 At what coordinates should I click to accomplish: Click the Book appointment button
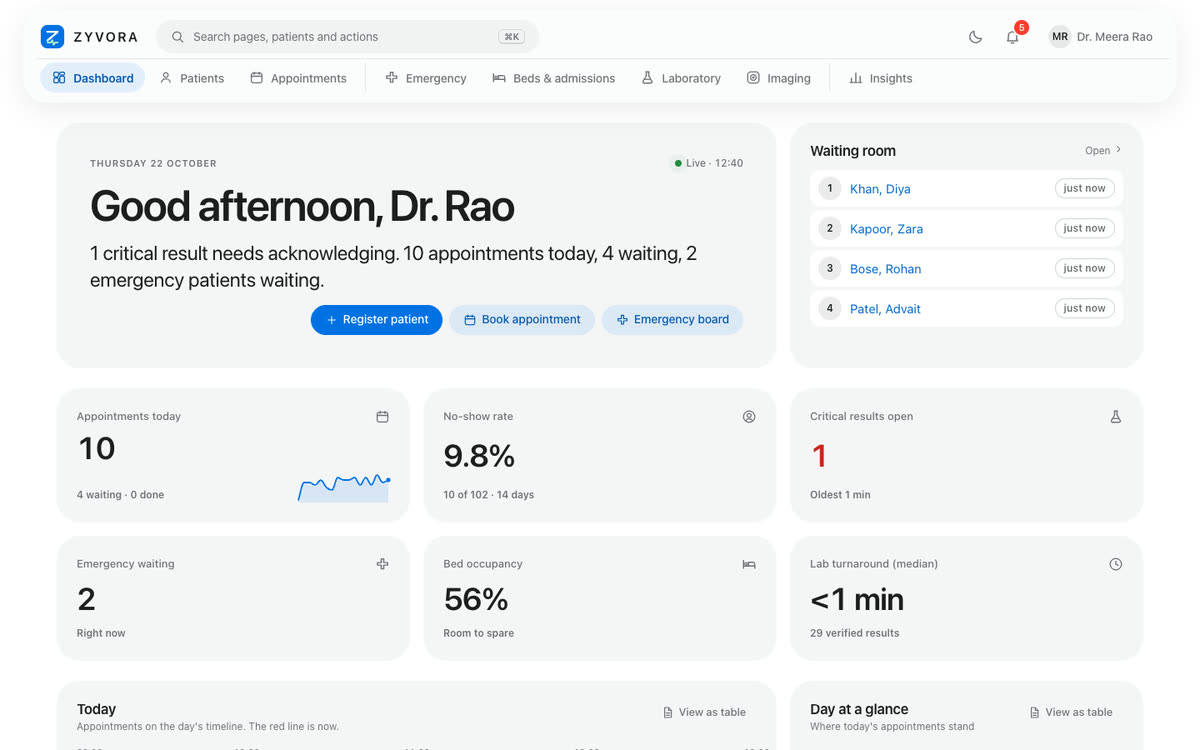522,320
